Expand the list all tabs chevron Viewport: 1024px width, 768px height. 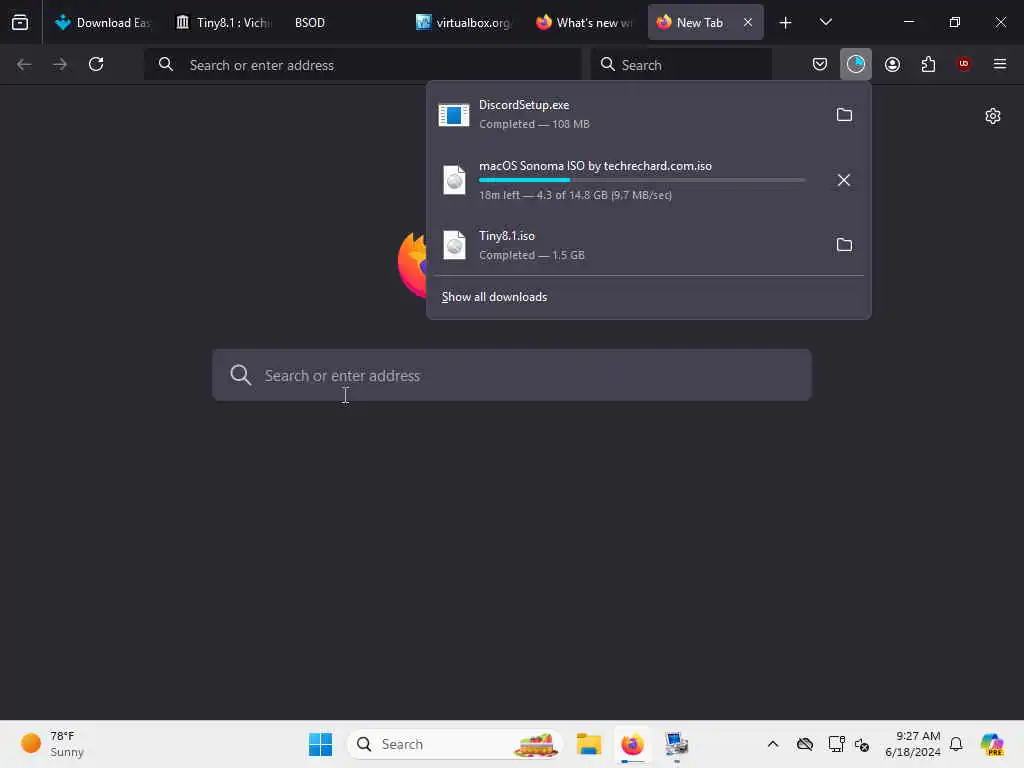tap(825, 22)
